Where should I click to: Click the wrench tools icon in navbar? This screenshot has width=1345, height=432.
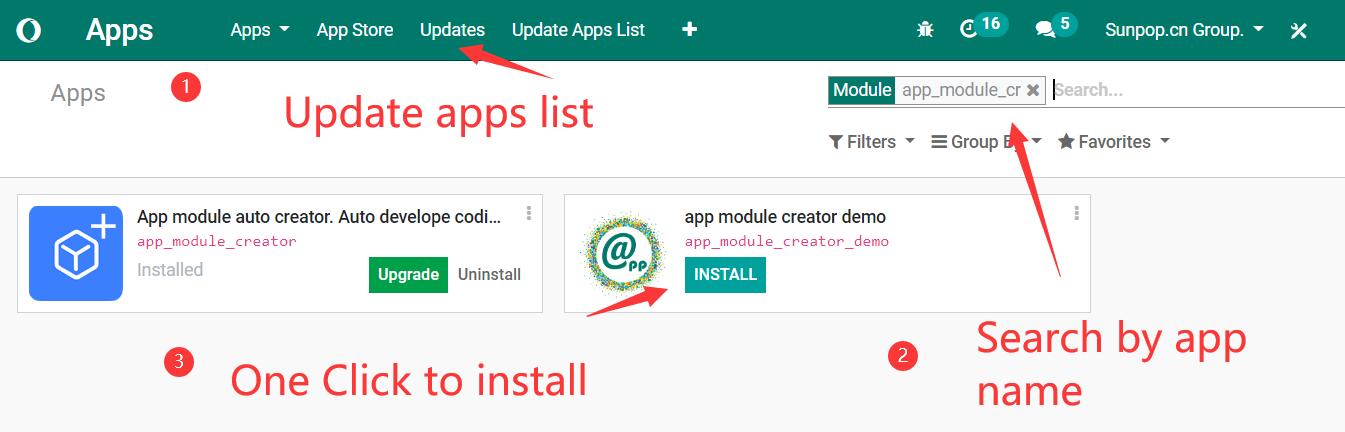click(1299, 30)
